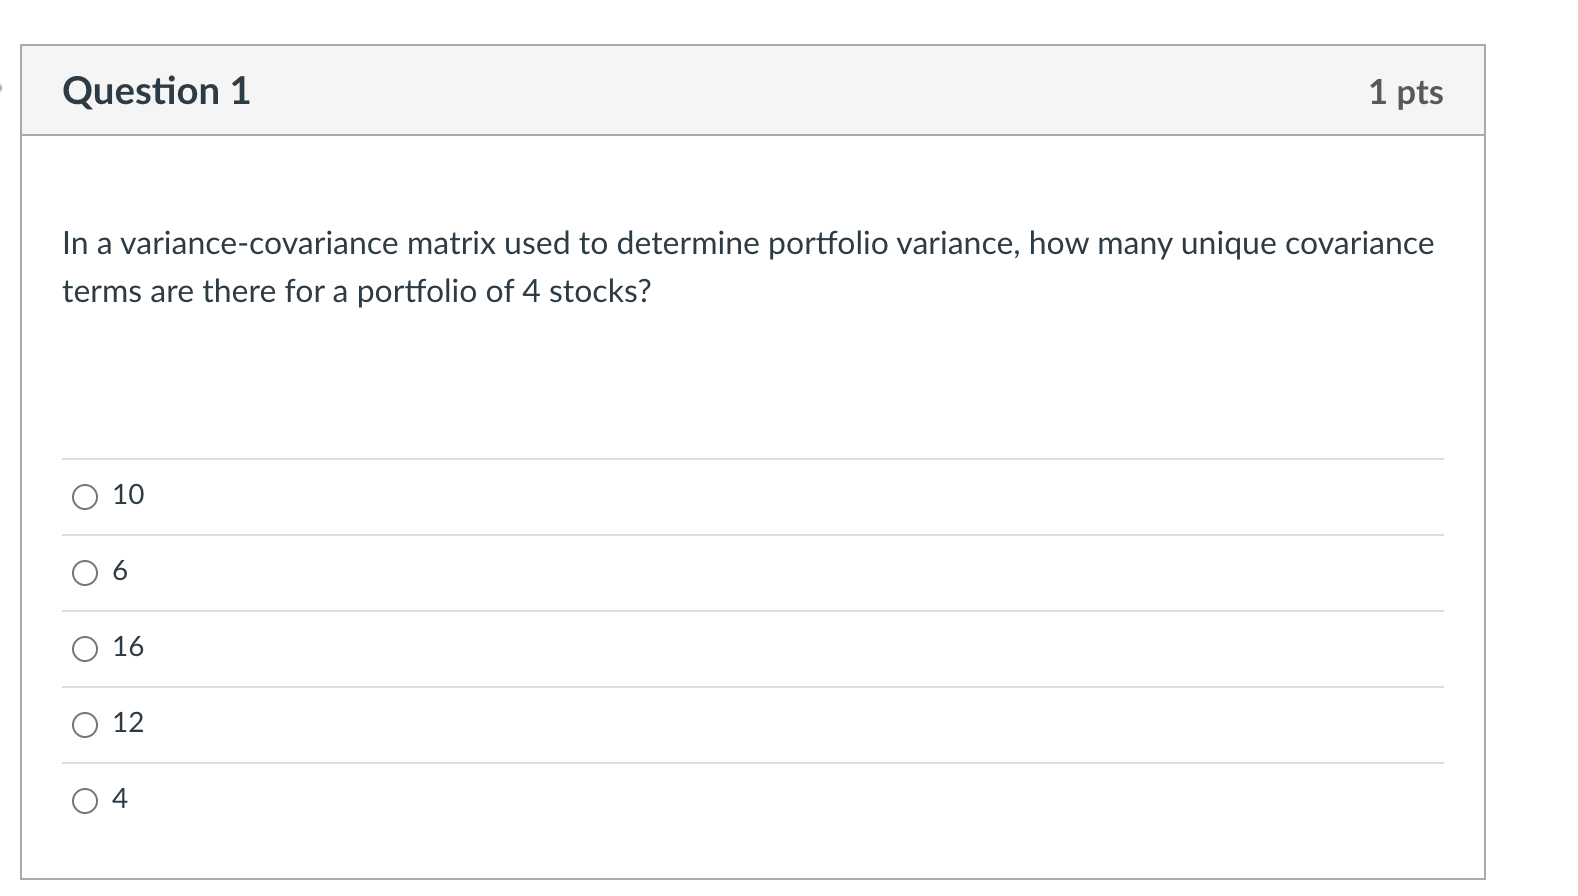Click the answer option text "6"
The height and width of the screenshot is (896, 1578).
click(120, 571)
